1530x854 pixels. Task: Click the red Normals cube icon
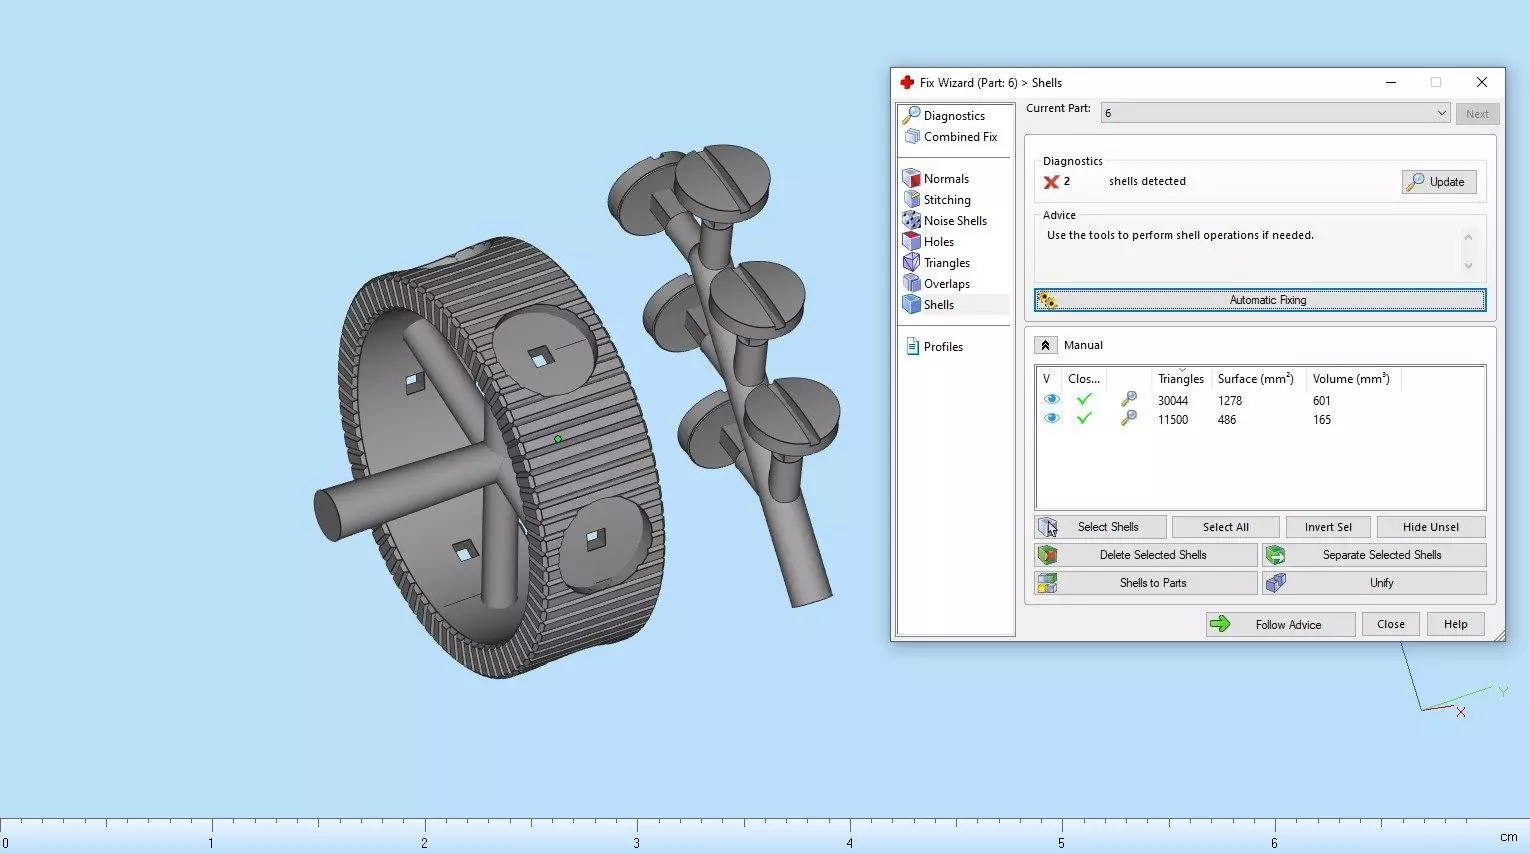click(911, 179)
